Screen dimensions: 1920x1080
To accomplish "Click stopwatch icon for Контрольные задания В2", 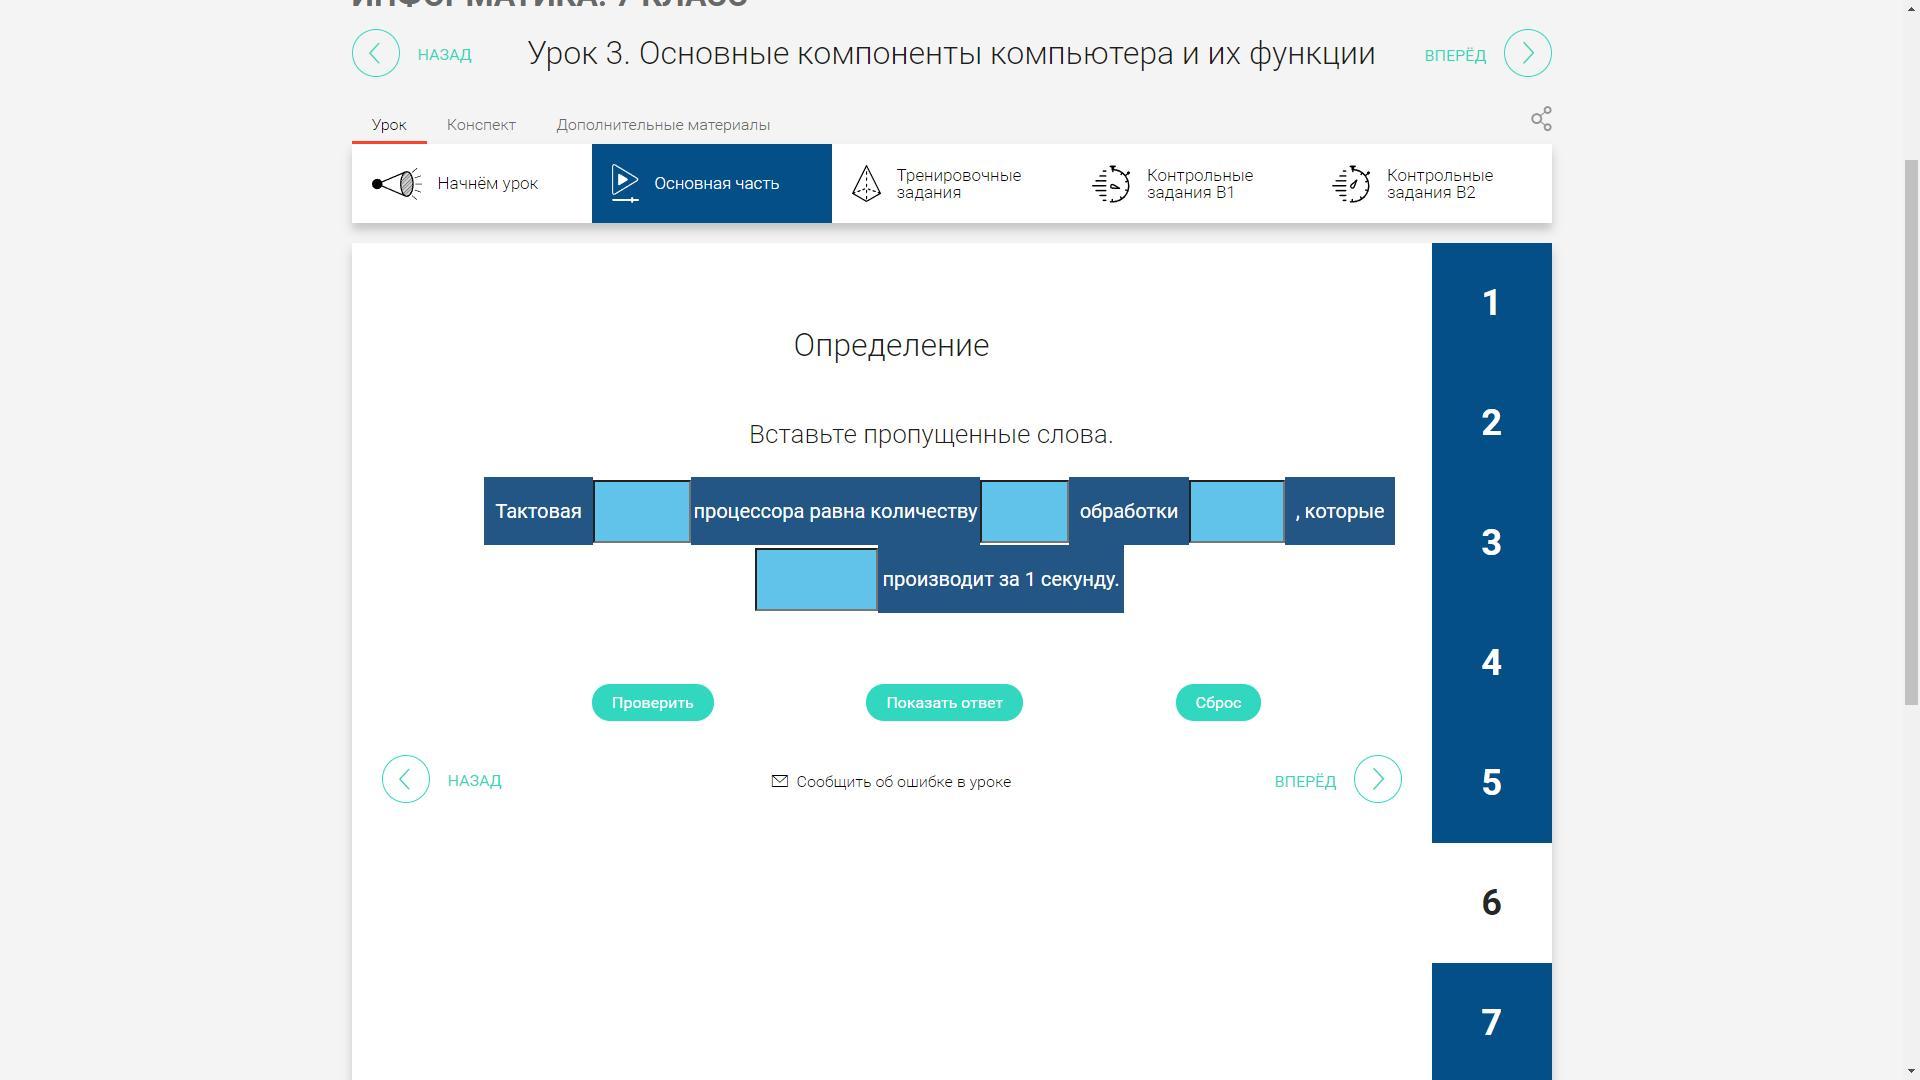I will tap(1351, 184).
